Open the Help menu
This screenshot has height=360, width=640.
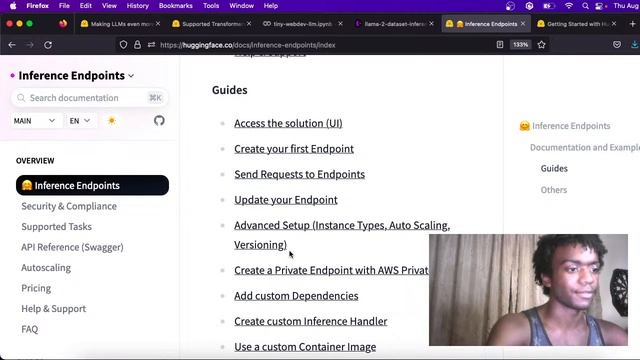(271, 6)
